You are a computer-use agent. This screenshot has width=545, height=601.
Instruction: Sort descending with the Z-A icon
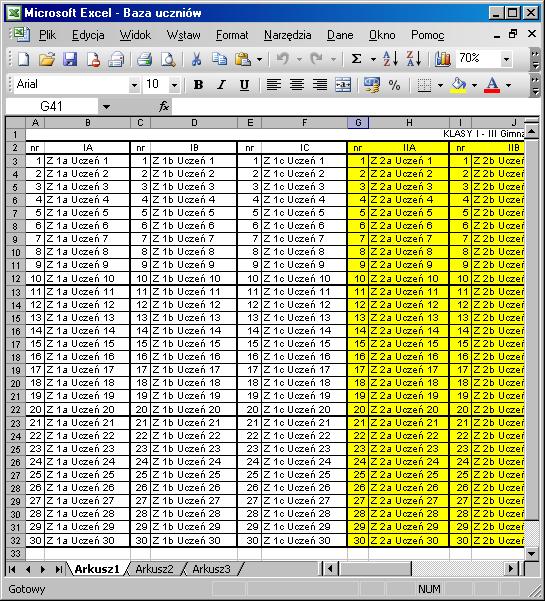click(x=414, y=59)
